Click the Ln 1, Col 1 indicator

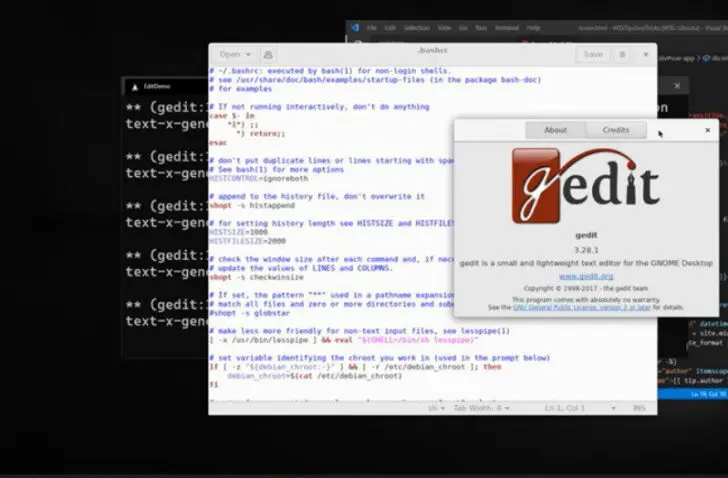pyautogui.click(x=565, y=408)
